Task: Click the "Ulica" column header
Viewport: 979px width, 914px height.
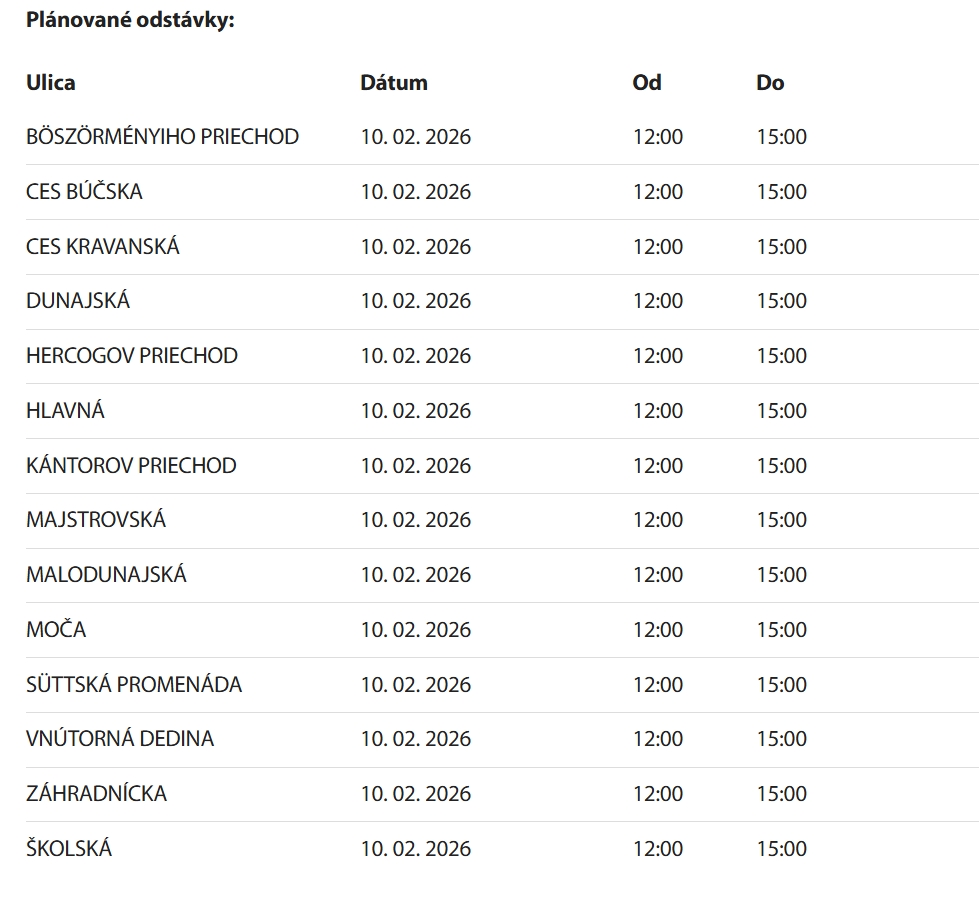Action: coord(50,83)
